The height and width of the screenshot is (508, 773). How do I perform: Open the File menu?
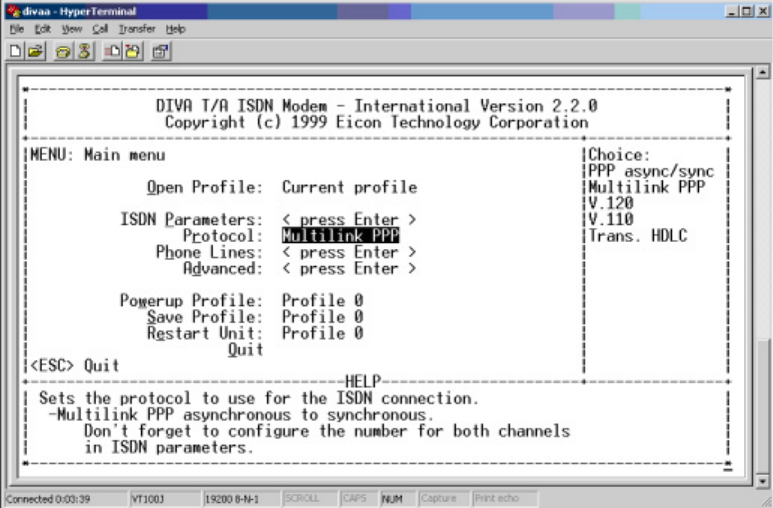(17, 29)
